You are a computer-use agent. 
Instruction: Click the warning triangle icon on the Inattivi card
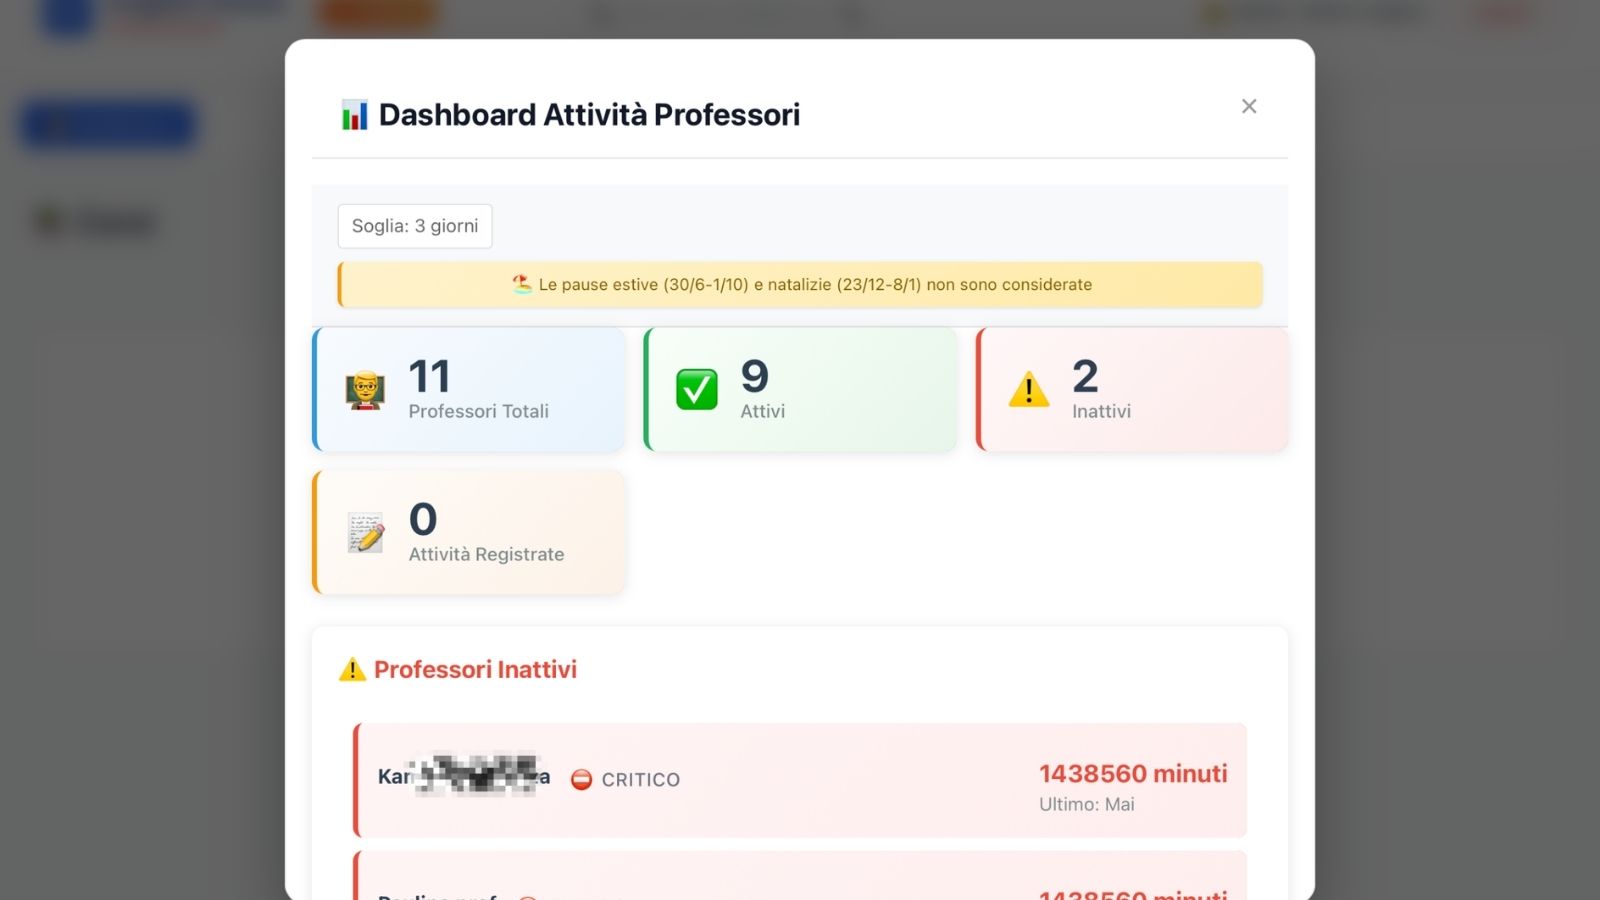(x=1029, y=390)
